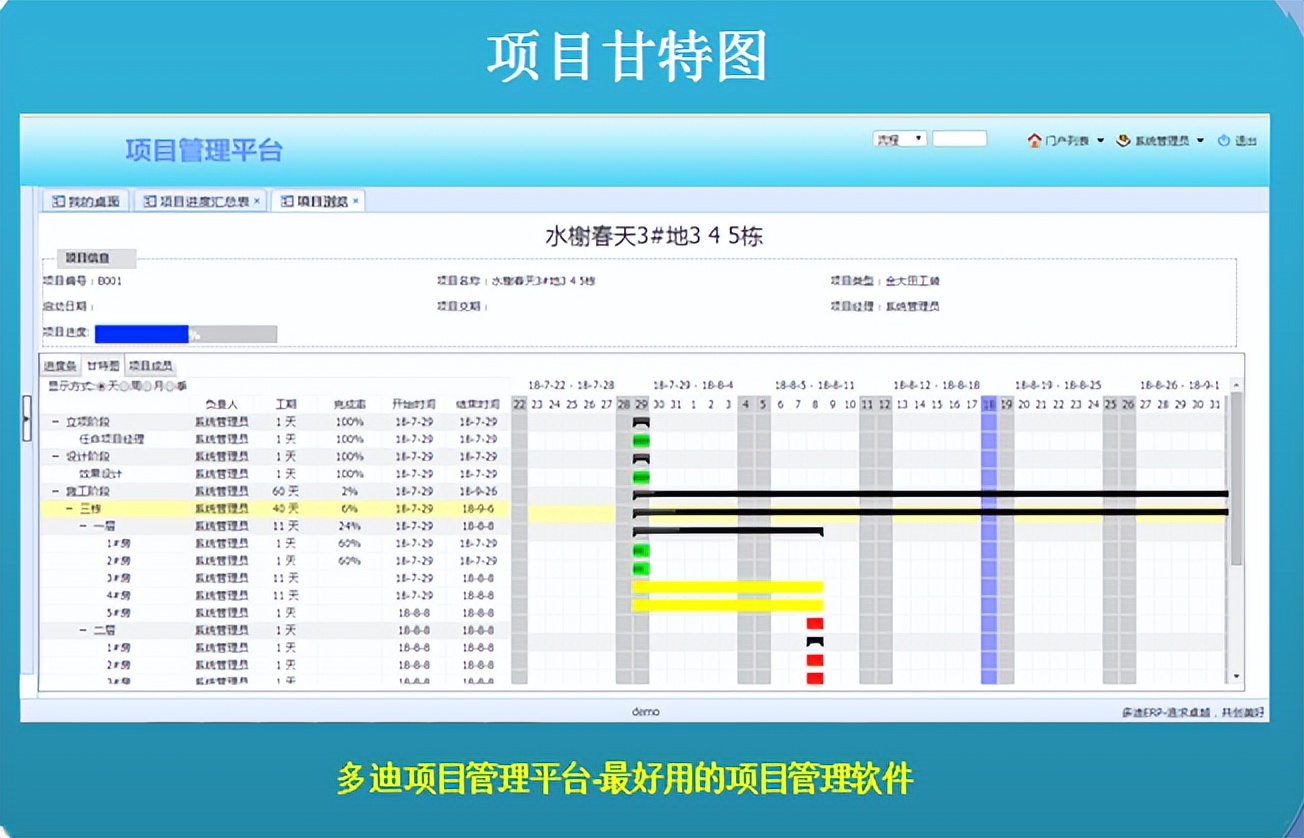Switch to the 项目成员 tab
The image size is (1304, 838).
(x=149, y=366)
